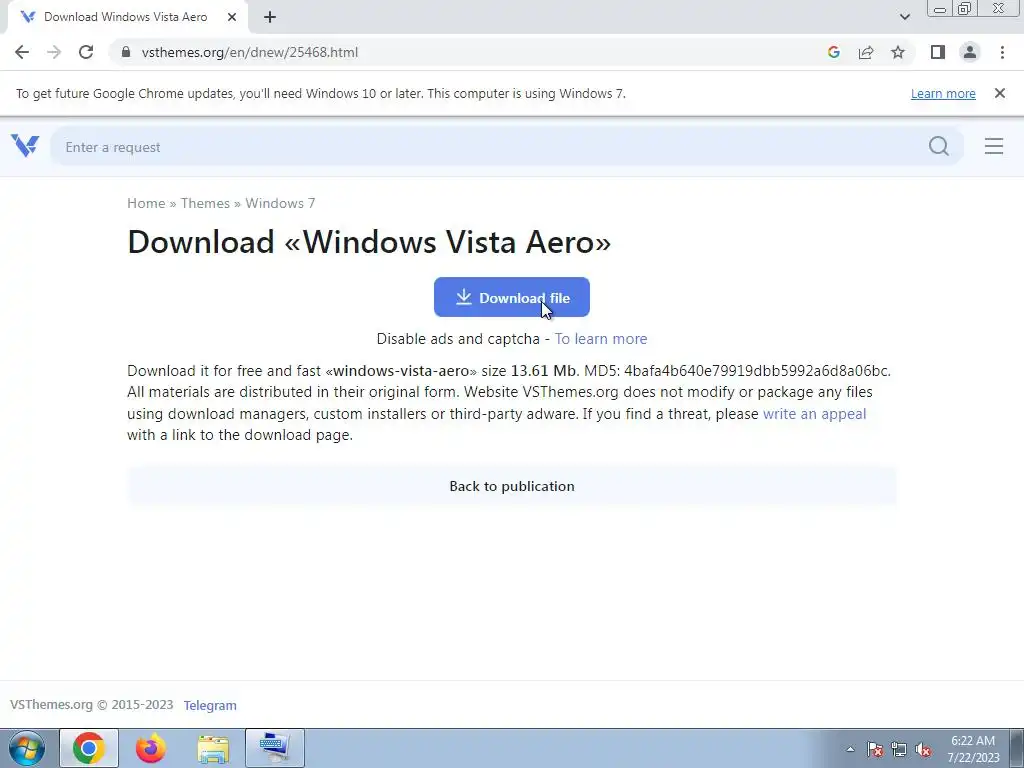Launch Firefox from the taskbar
Viewport: 1024px width, 768px height.
click(151, 748)
